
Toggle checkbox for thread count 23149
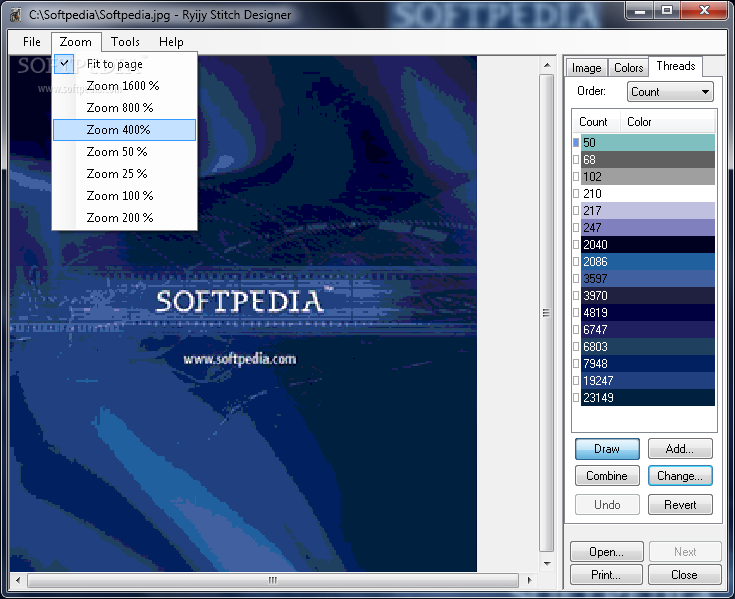[x=576, y=398]
